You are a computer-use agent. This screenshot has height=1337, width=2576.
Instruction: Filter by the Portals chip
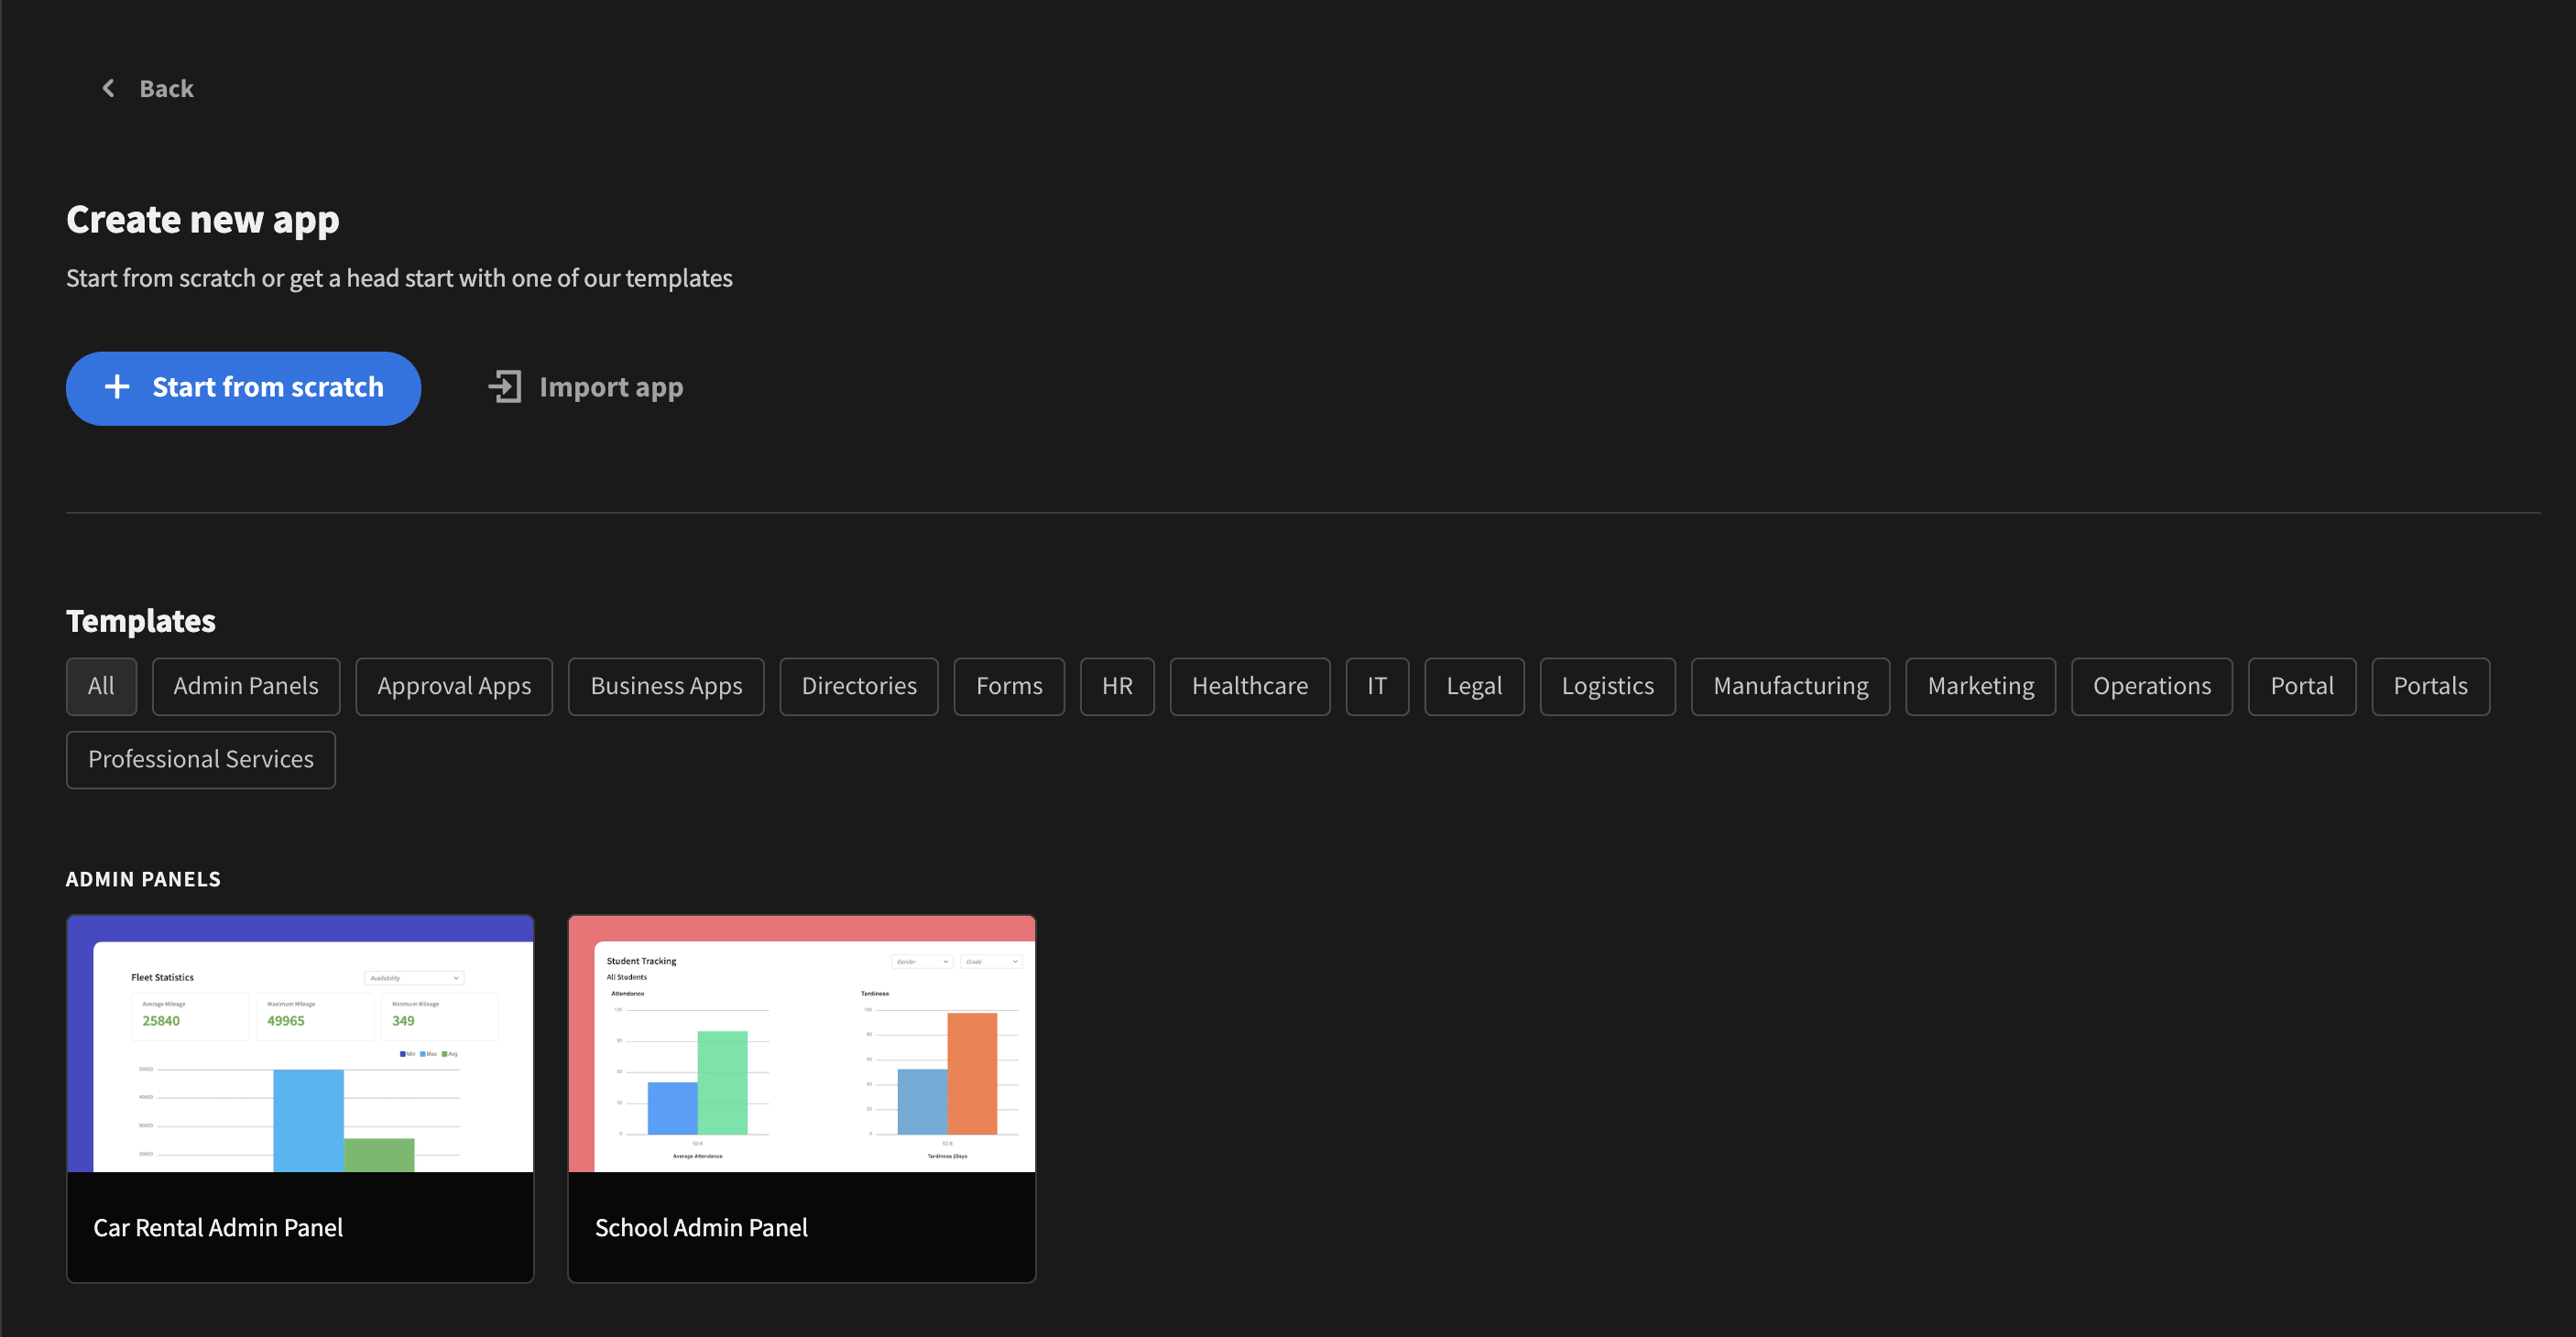click(2430, 686)
